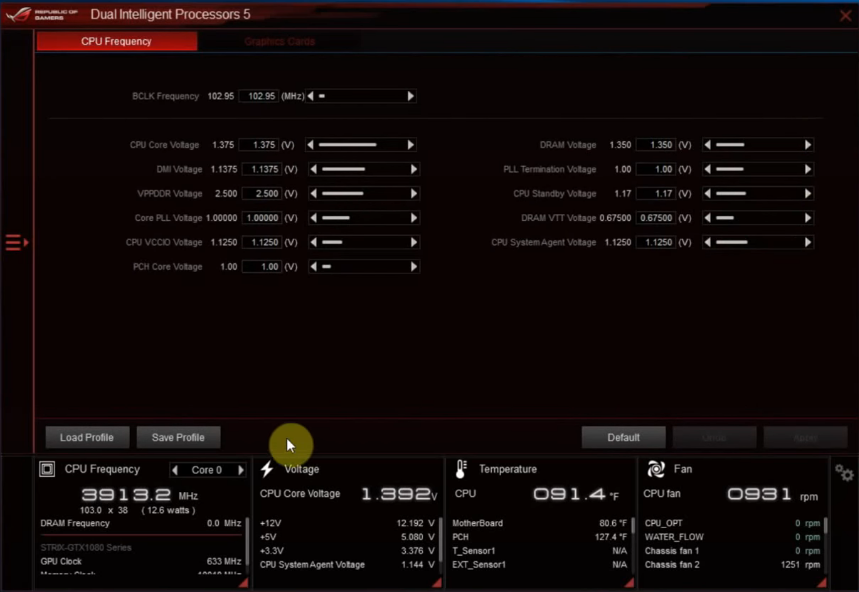
Task: Decrease BCLK Frequency with left arrow
Action: click(x=311, y=96)
